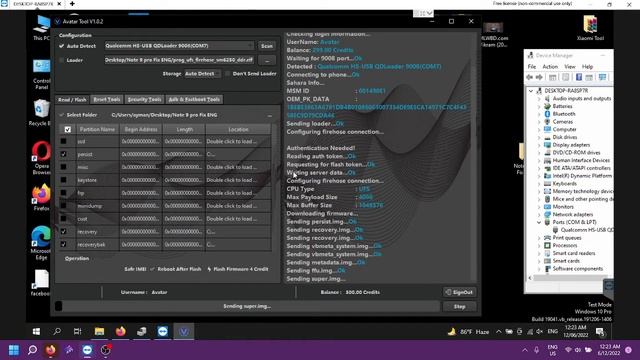Open File Explorer on the remote taskbar

pyautogui.click(x=99, y=331)
